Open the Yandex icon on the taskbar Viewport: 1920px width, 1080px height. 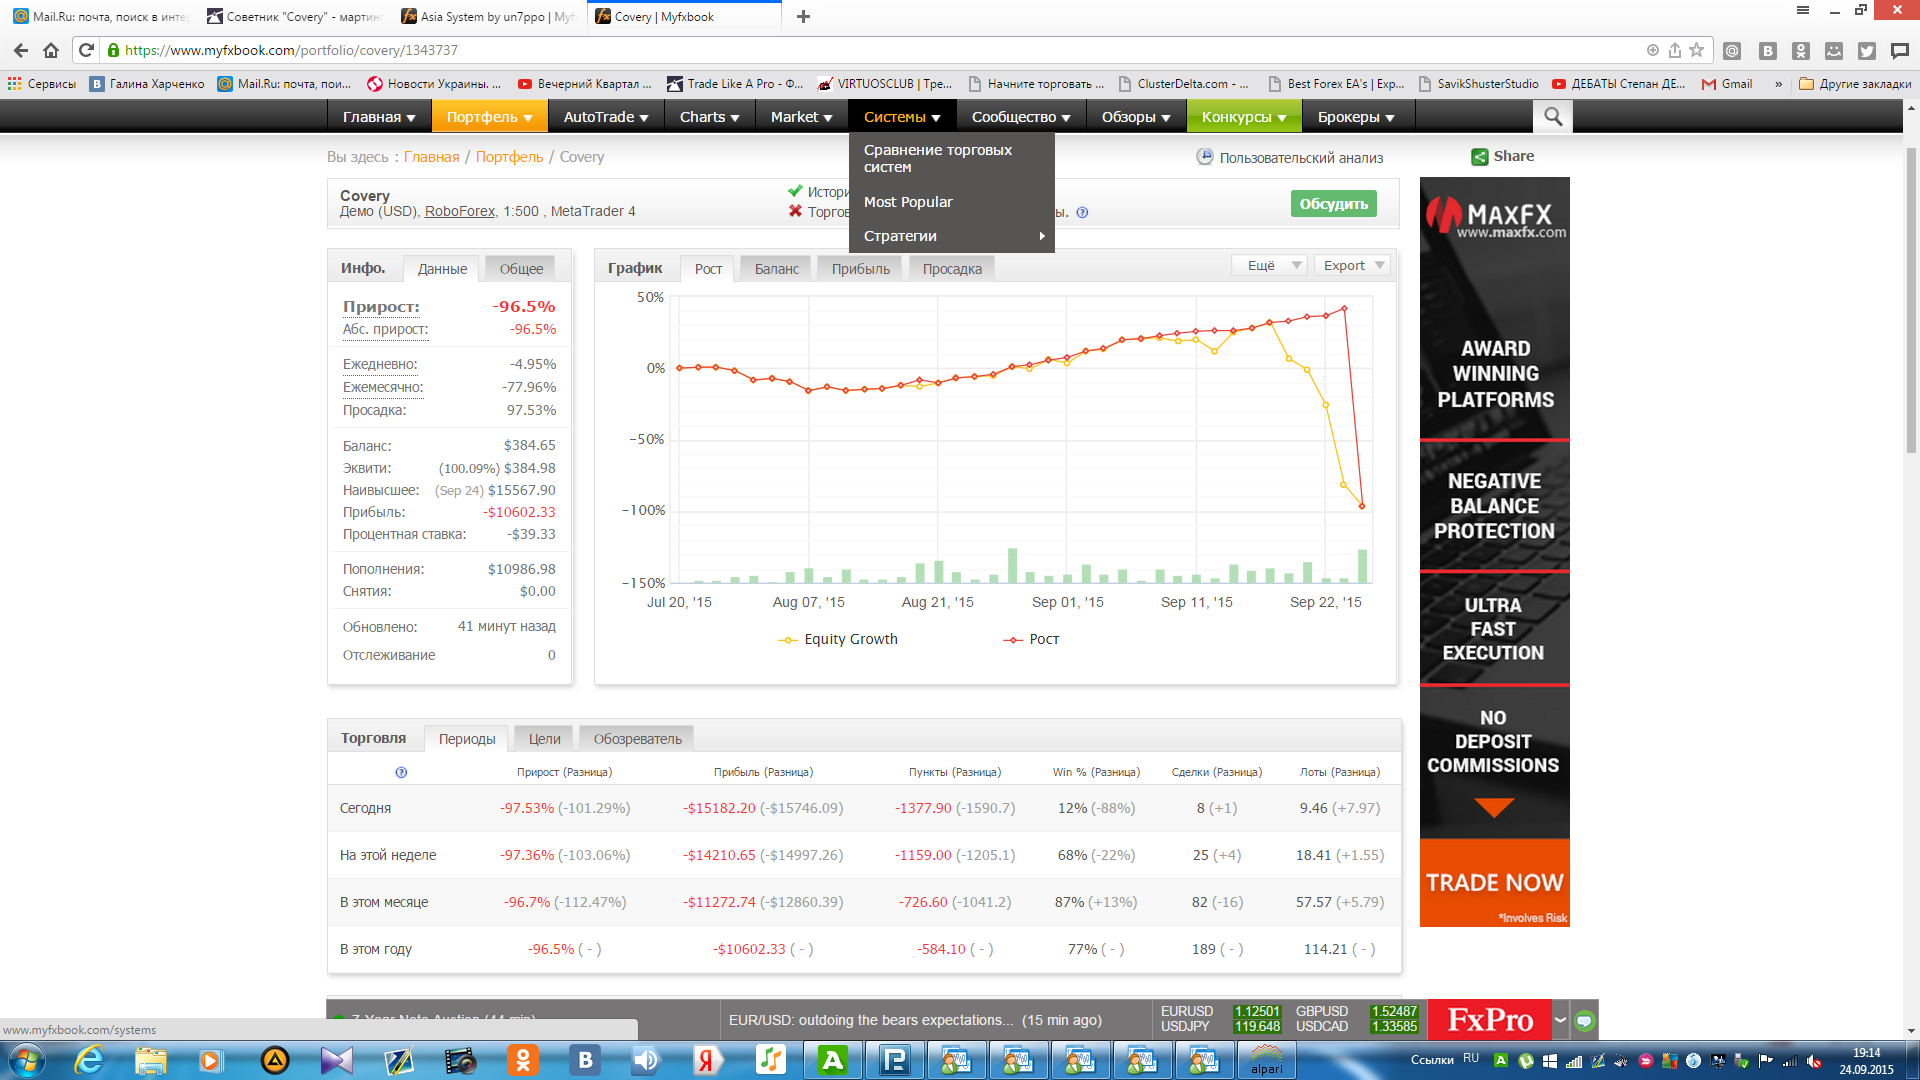708,1060
